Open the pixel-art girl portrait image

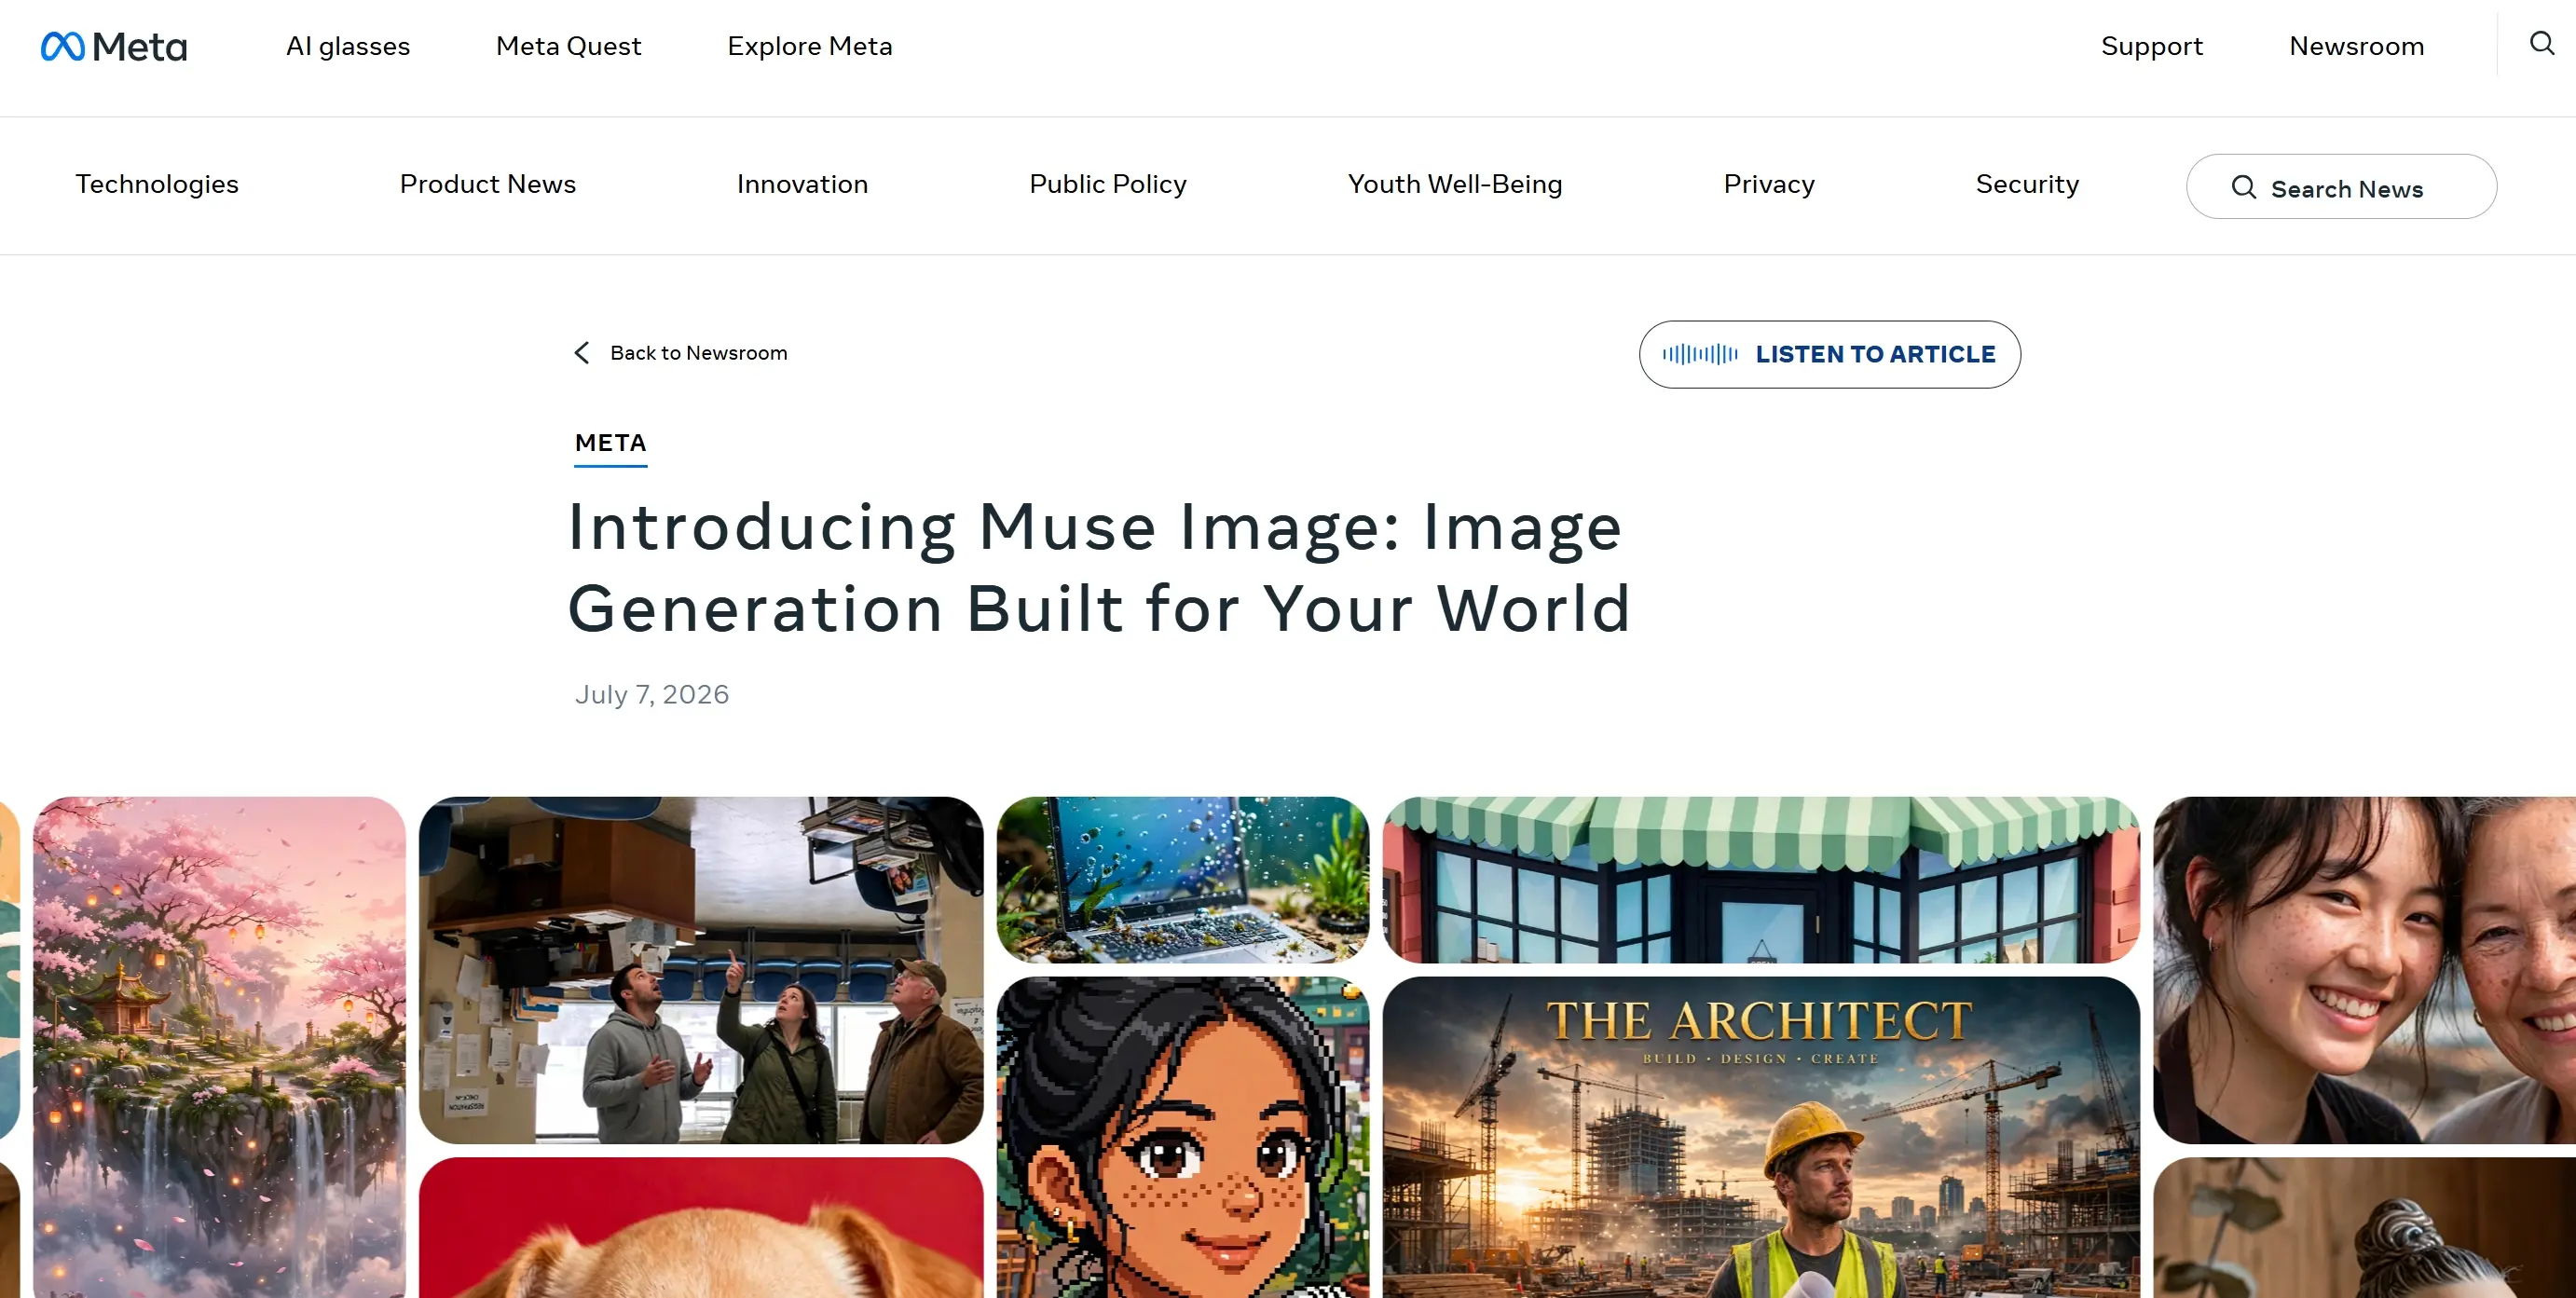coord(1182,1137)
